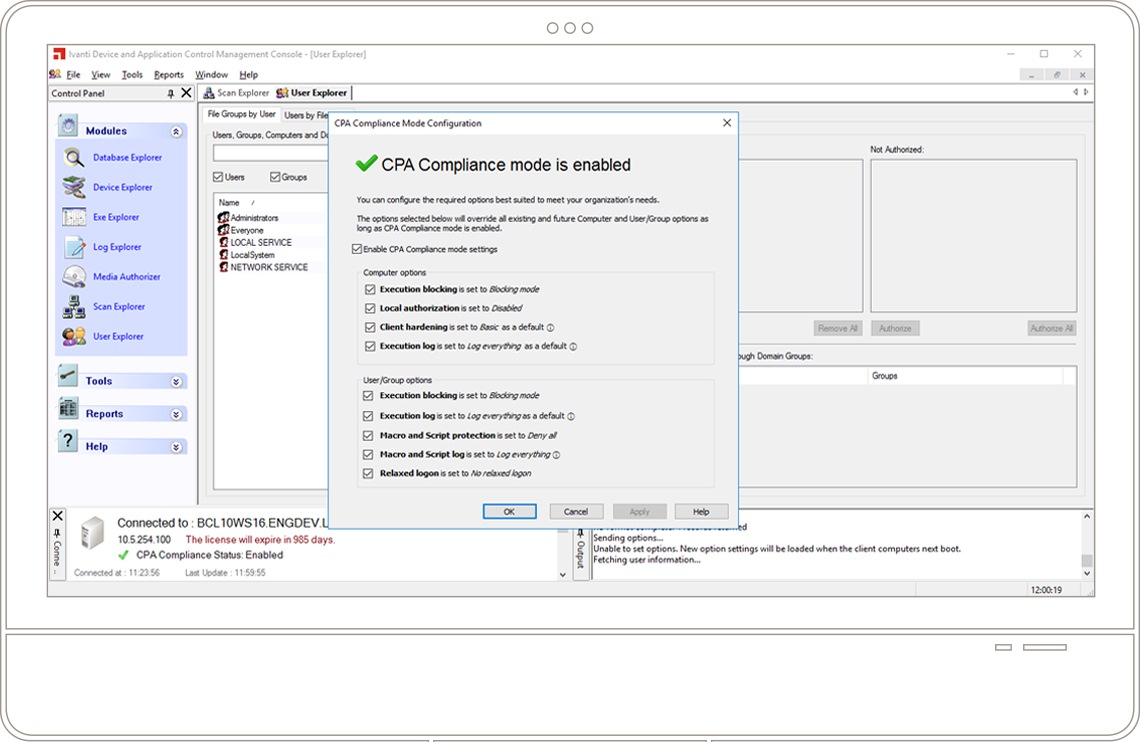Viewport: 1140px width, 742px height.
Task: Open the View menu
Action: click(x=100, y=74)
